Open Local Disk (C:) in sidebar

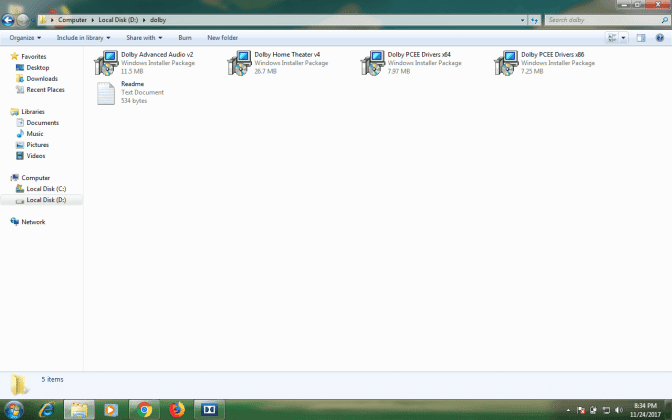(46, 189)
